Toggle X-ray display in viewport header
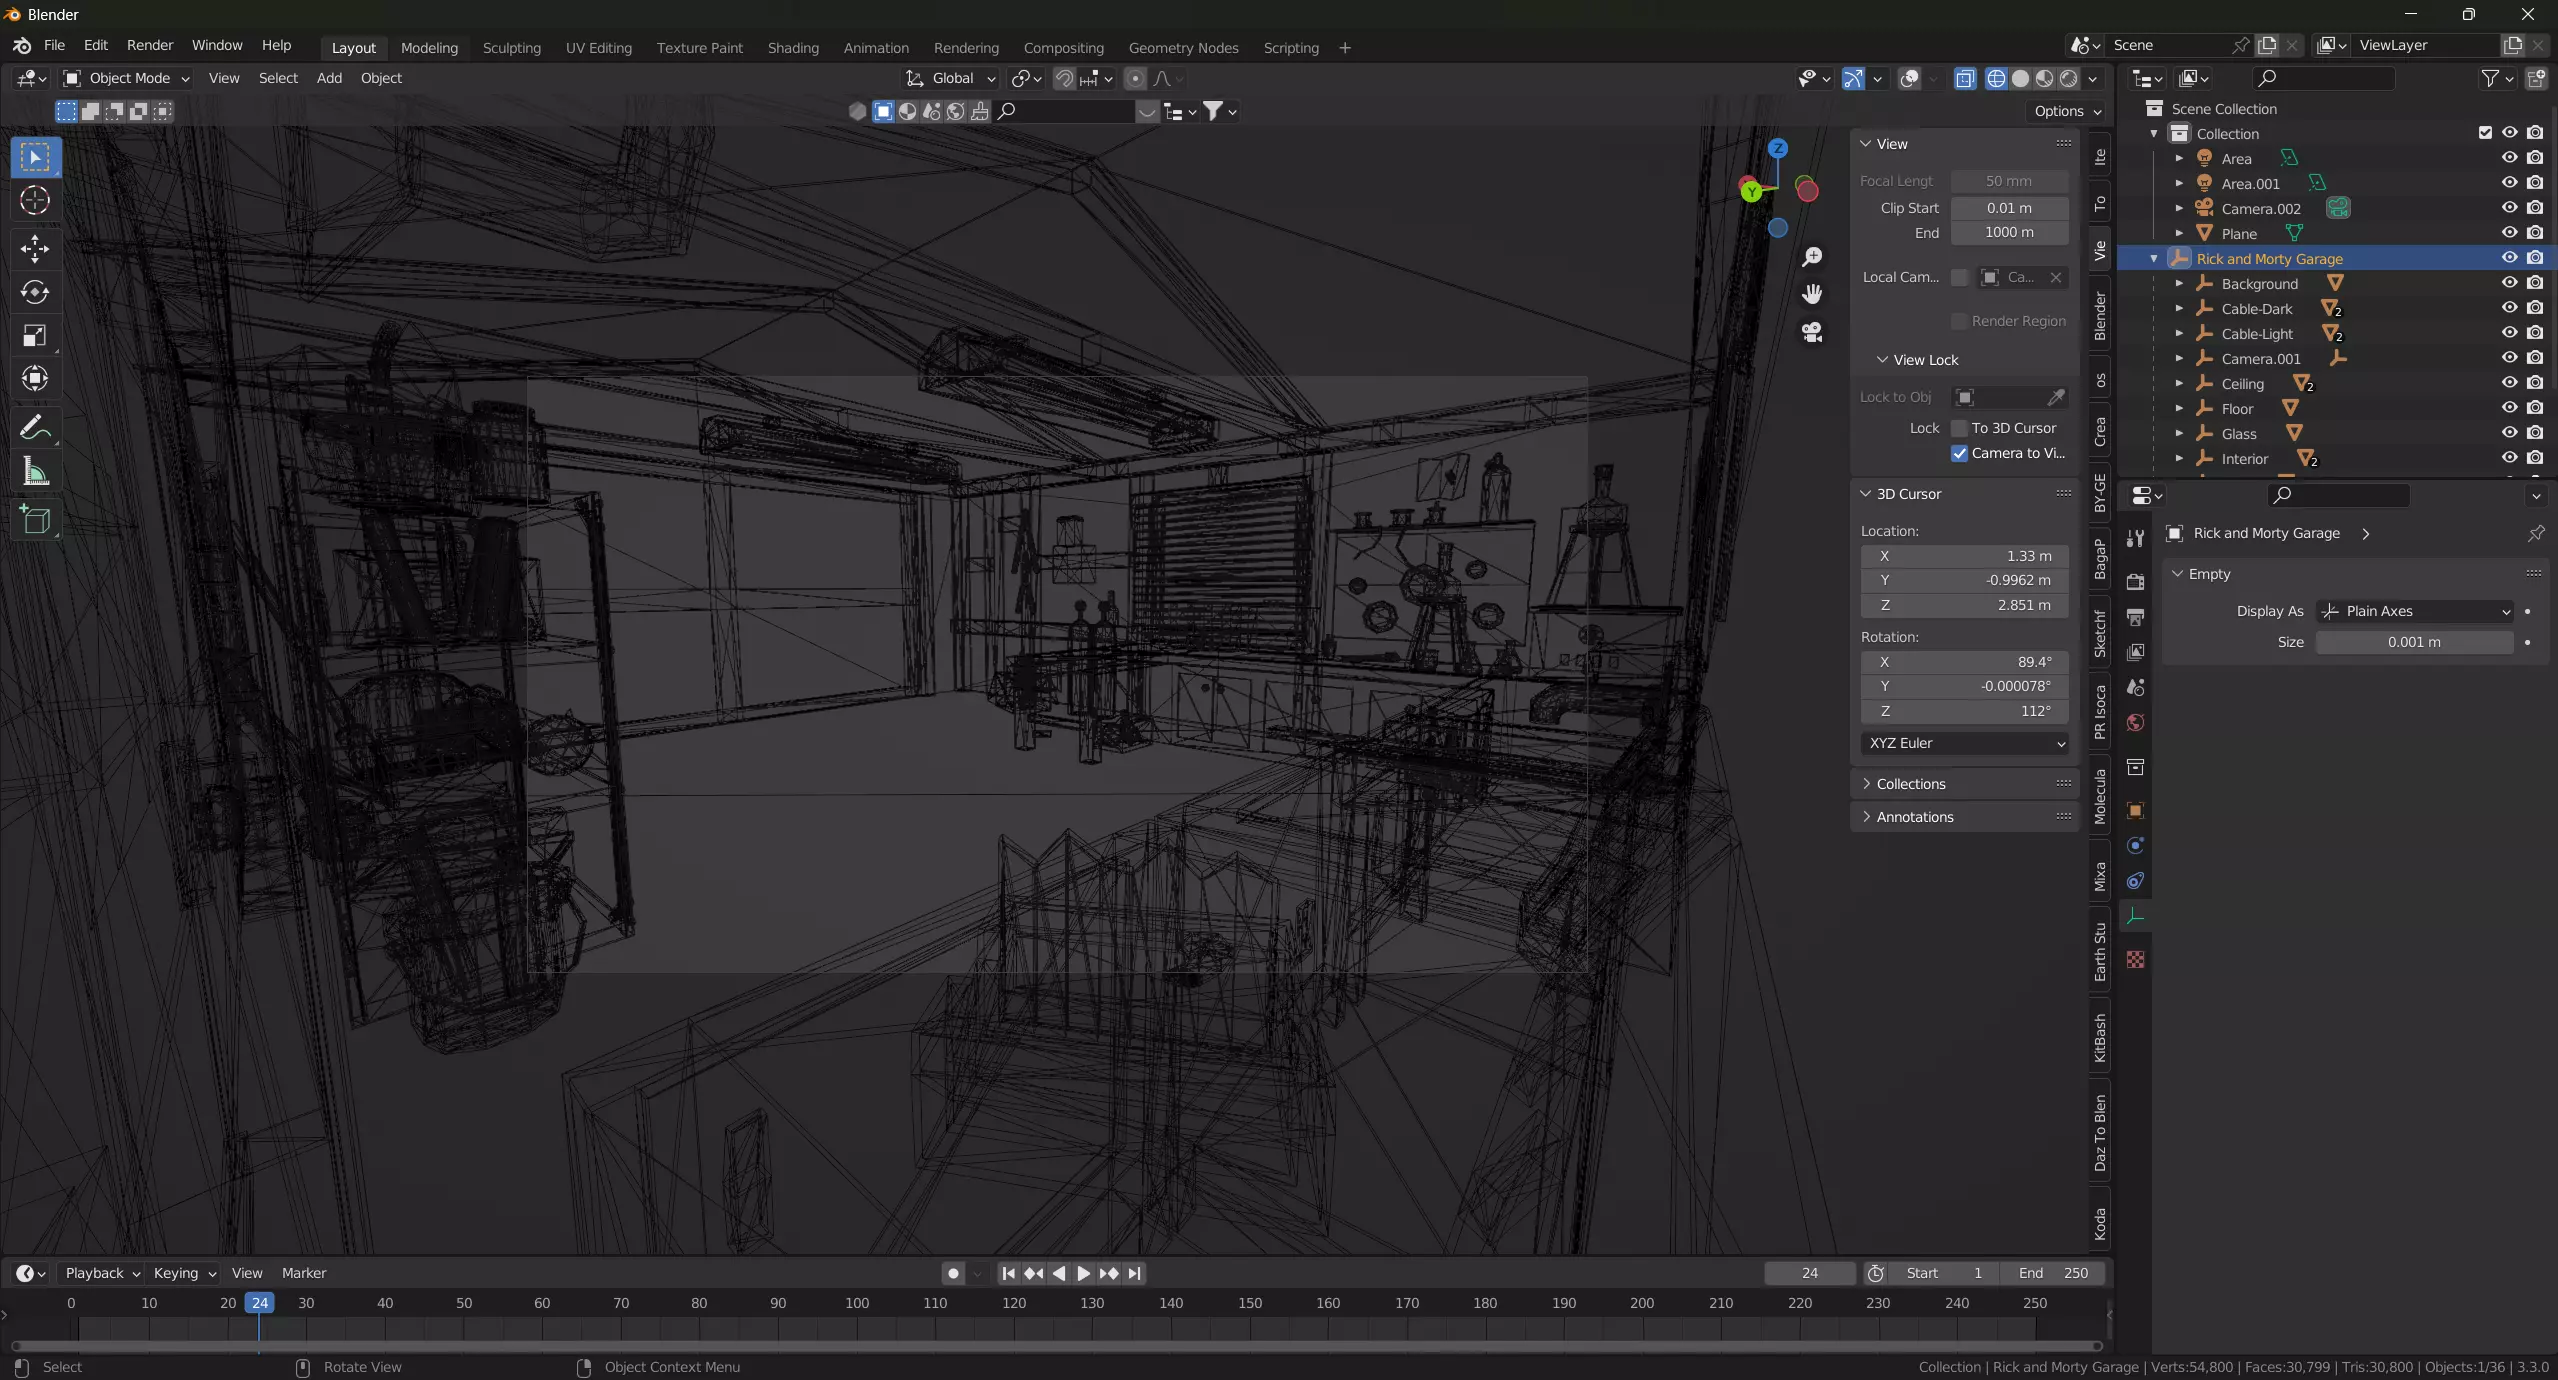Screen dimensions: 2558x1380 [1965, 78]
